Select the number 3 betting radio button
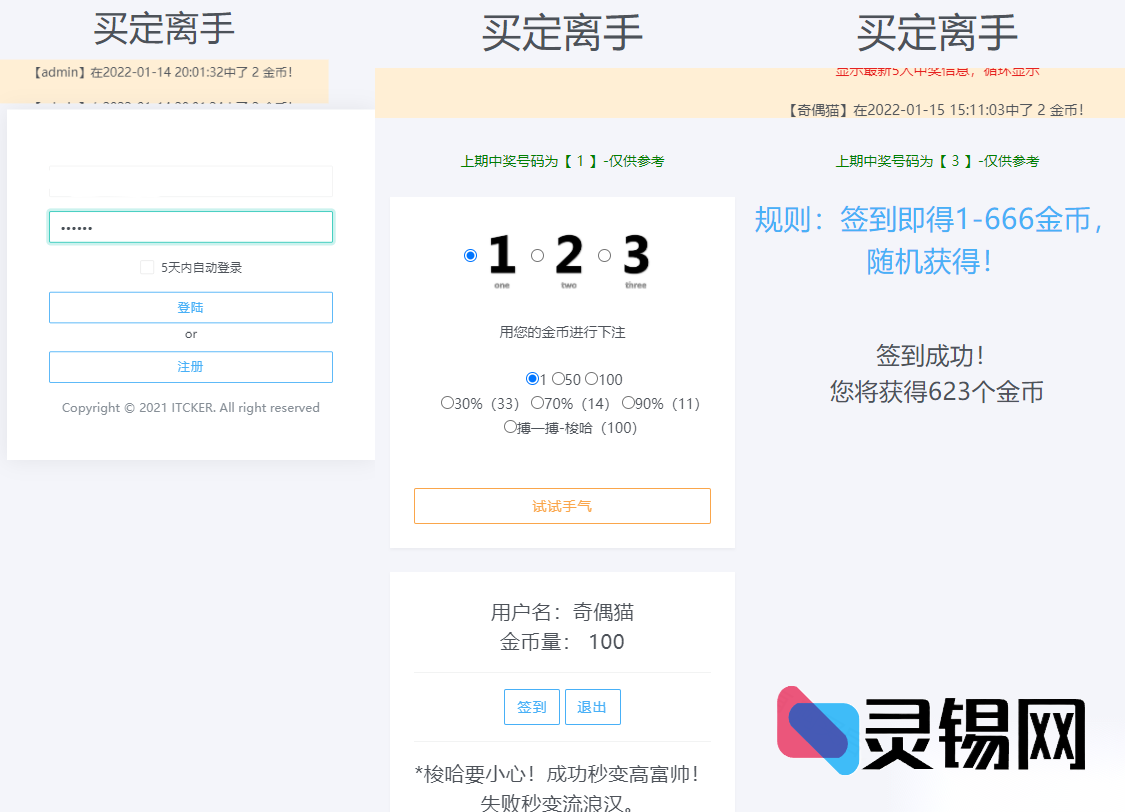Image resolution: width=1125 pixels, height=812 pixels. pos(603,255)
